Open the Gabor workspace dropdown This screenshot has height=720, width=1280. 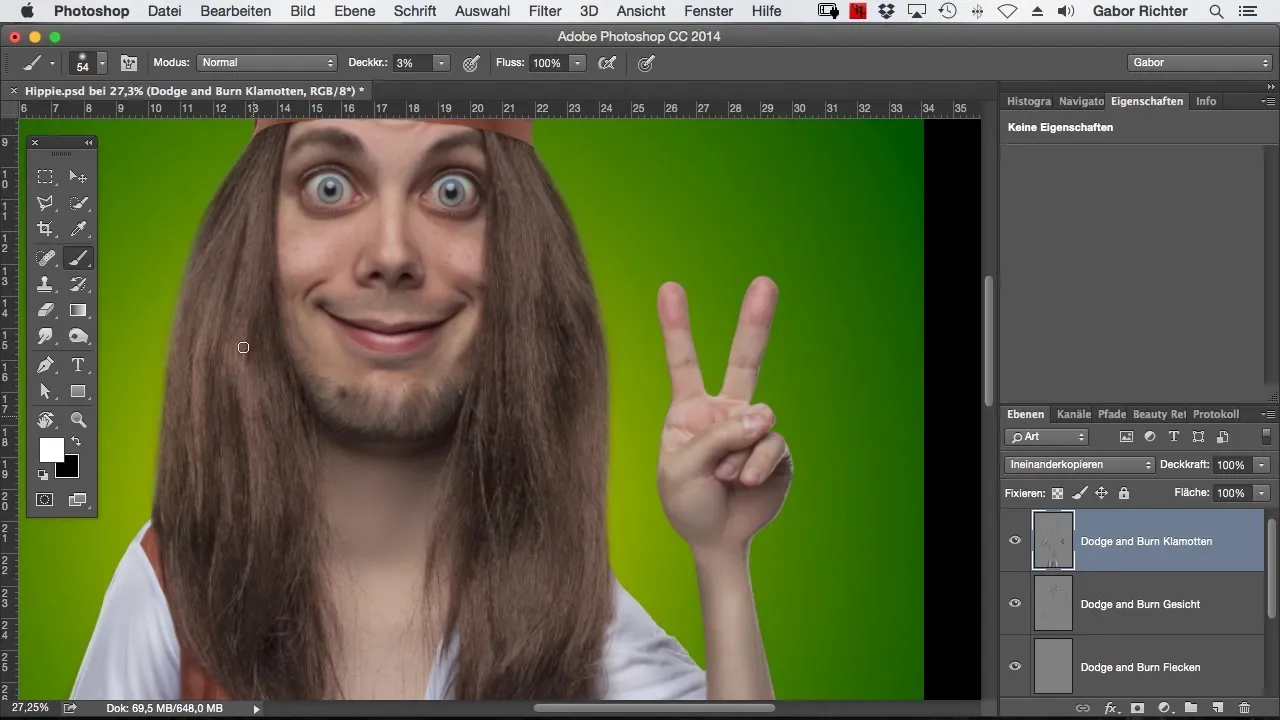point(1199,63)
